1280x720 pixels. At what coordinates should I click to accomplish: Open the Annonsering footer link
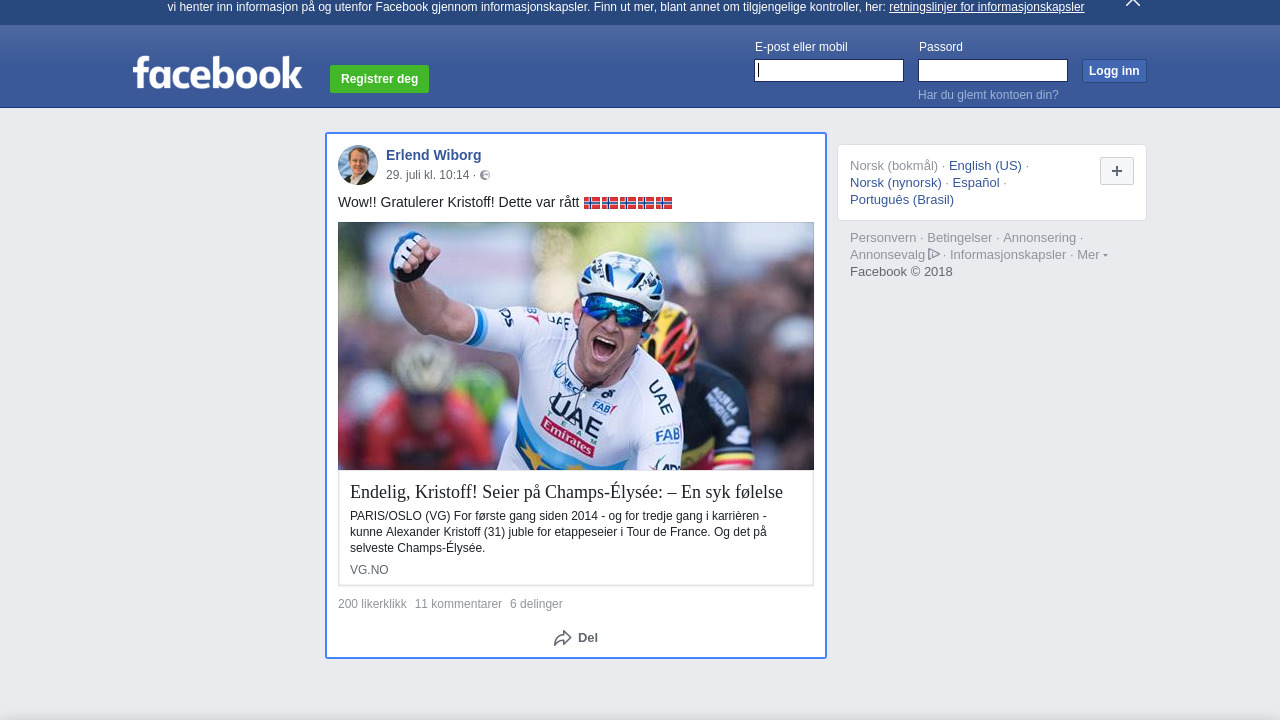pos(1039,238)
